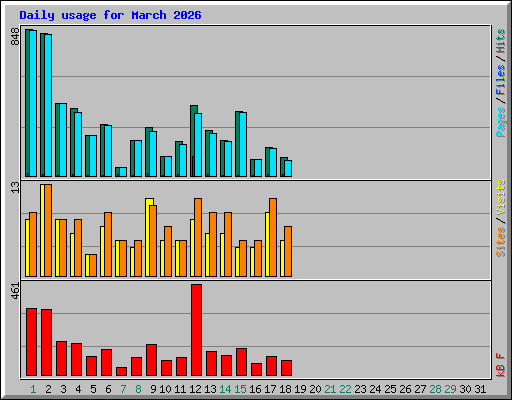This screenshot has width=512, height=400.
Task: Click day 13 on the x-axis
Action: point(210,389)
